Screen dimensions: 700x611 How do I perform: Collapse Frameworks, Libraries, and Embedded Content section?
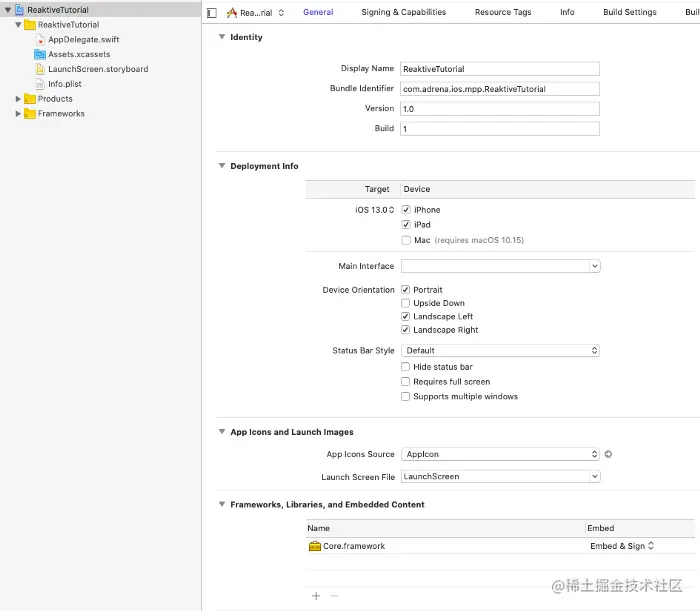pyautogui.click(x=222, y=504)
